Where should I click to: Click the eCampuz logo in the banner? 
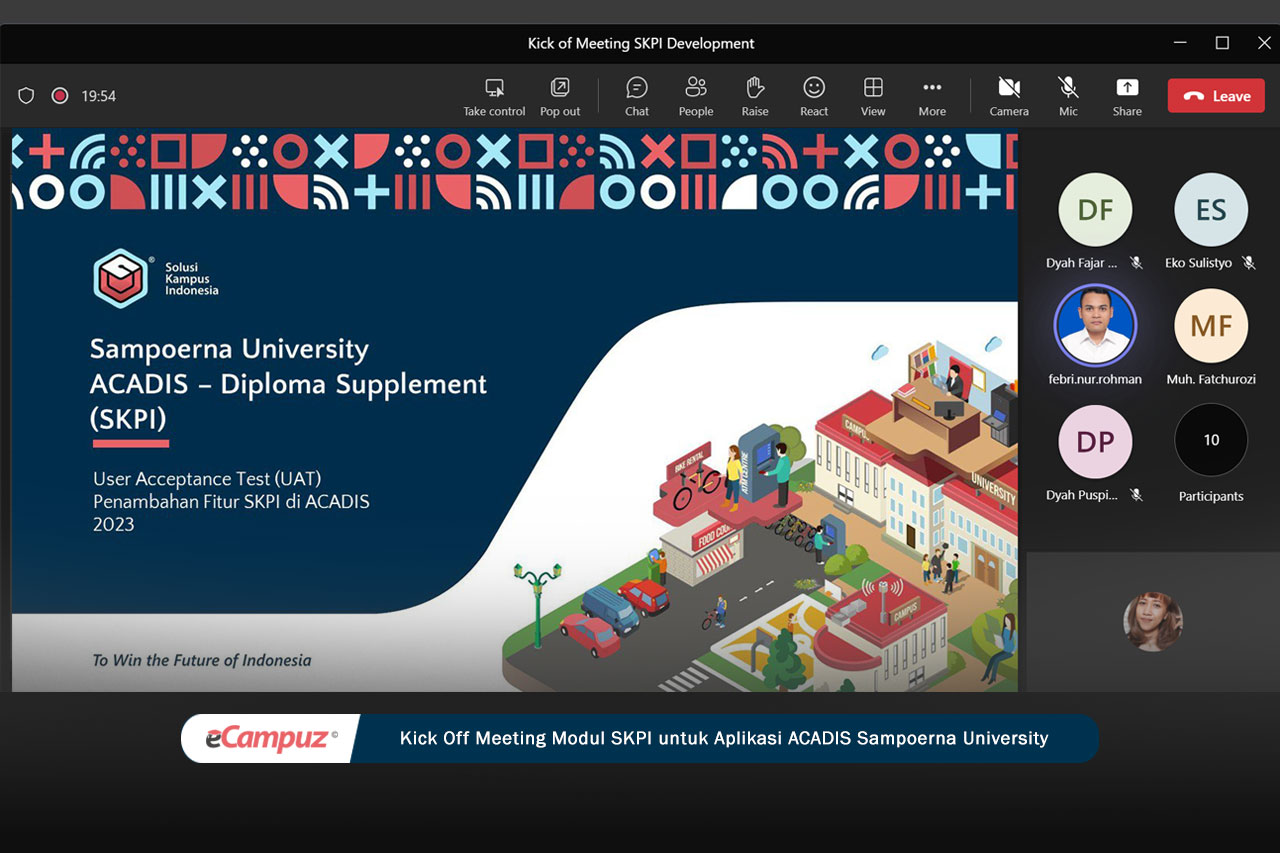click(x=271, y=739)
